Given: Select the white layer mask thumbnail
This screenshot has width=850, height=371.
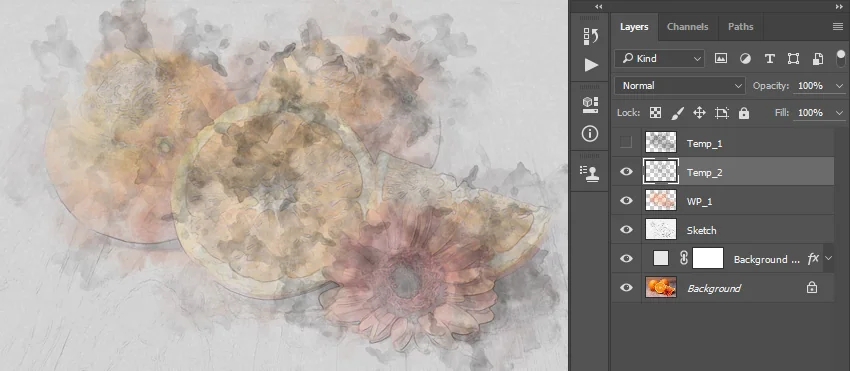Looking at the screenshot, I should click(708, 258).
